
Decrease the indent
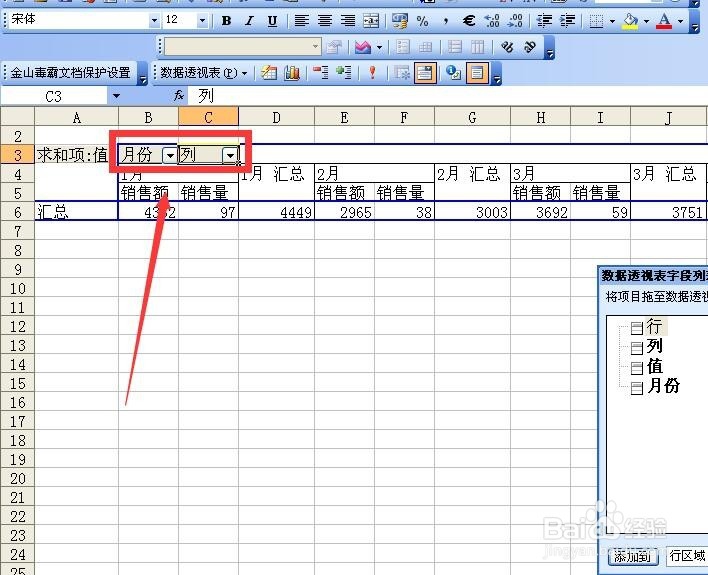click(x=544, y=21)
